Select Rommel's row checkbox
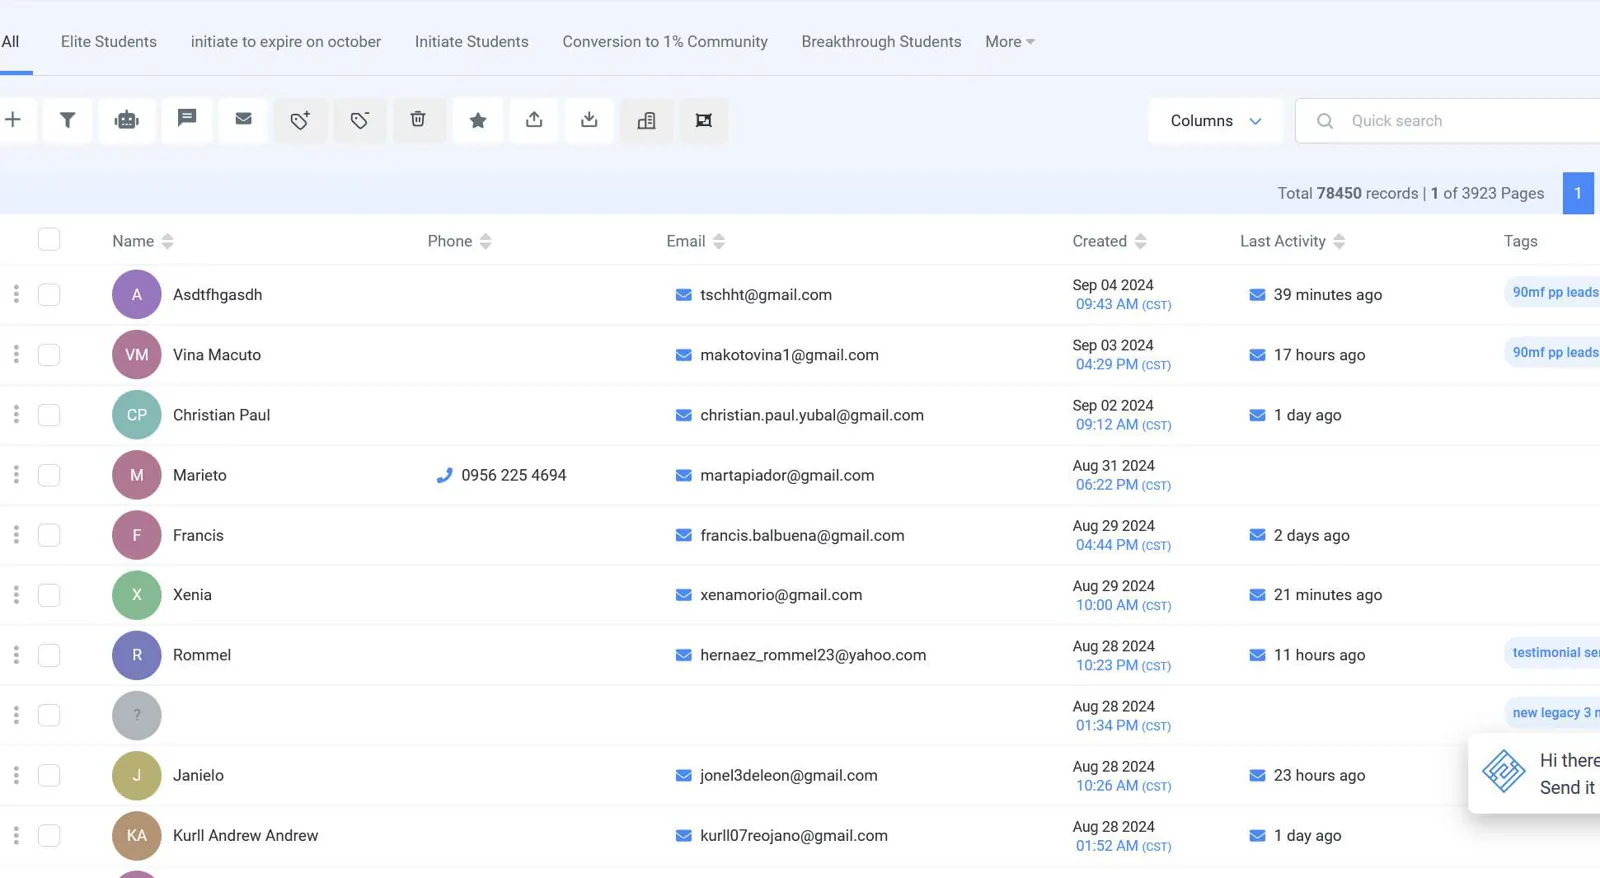 [x=49, y=655]
